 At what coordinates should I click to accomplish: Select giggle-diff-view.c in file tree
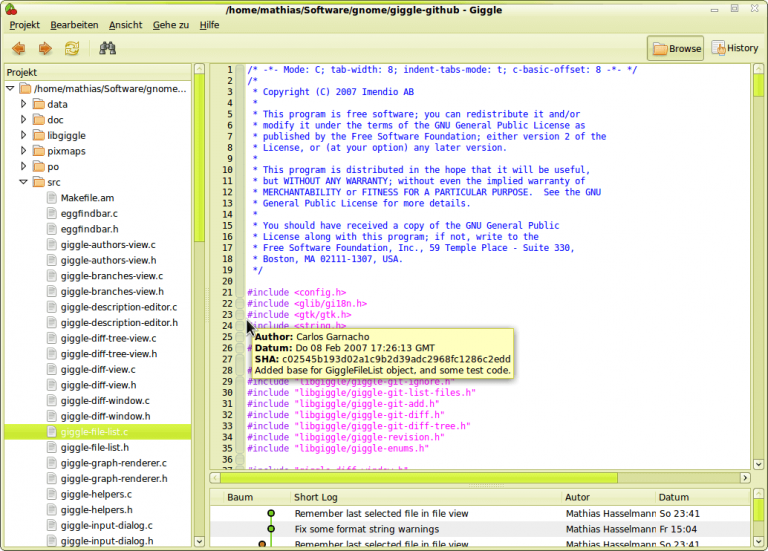coord(98,369)
